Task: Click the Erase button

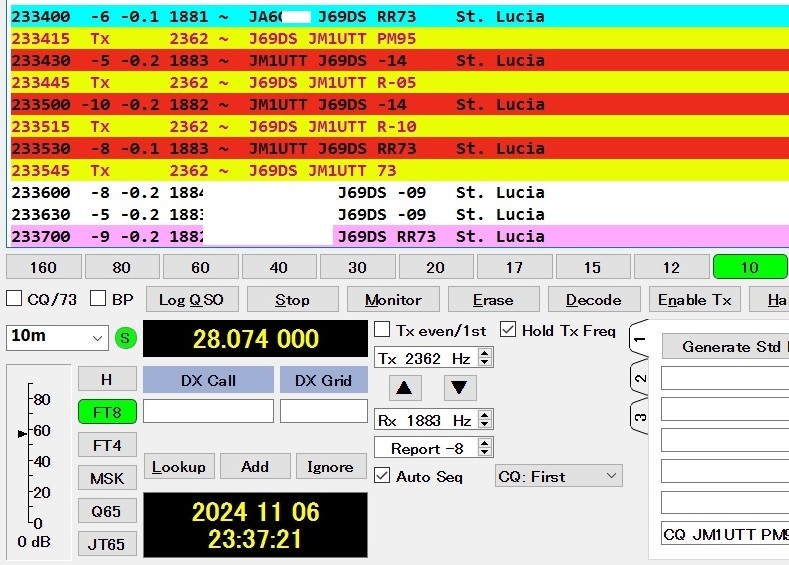Action: point(494,300)
